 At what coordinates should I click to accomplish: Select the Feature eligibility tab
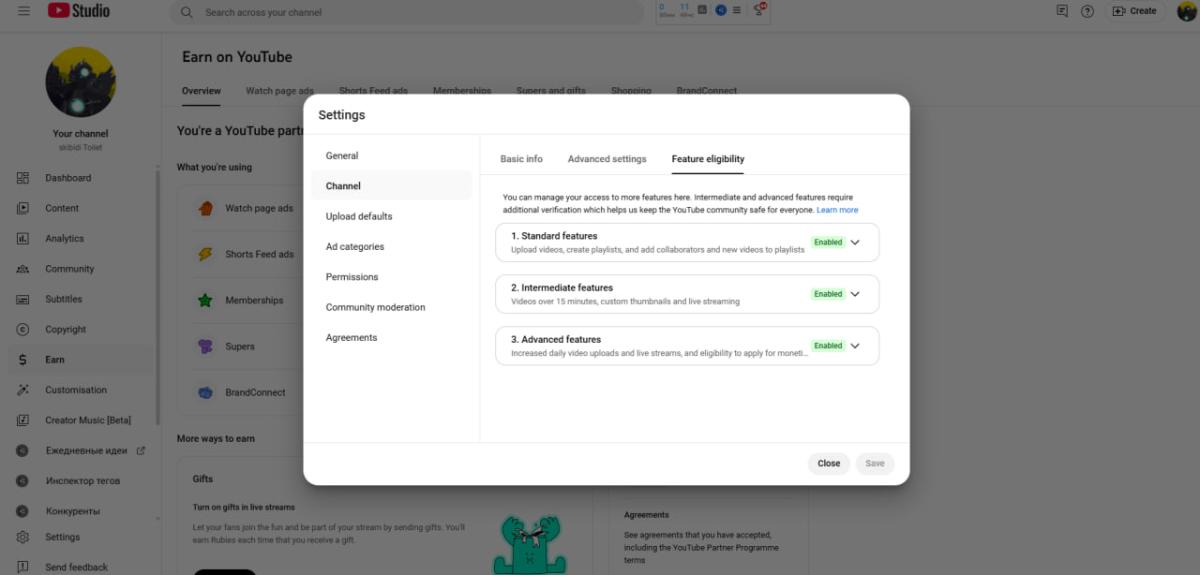(708, 159)
